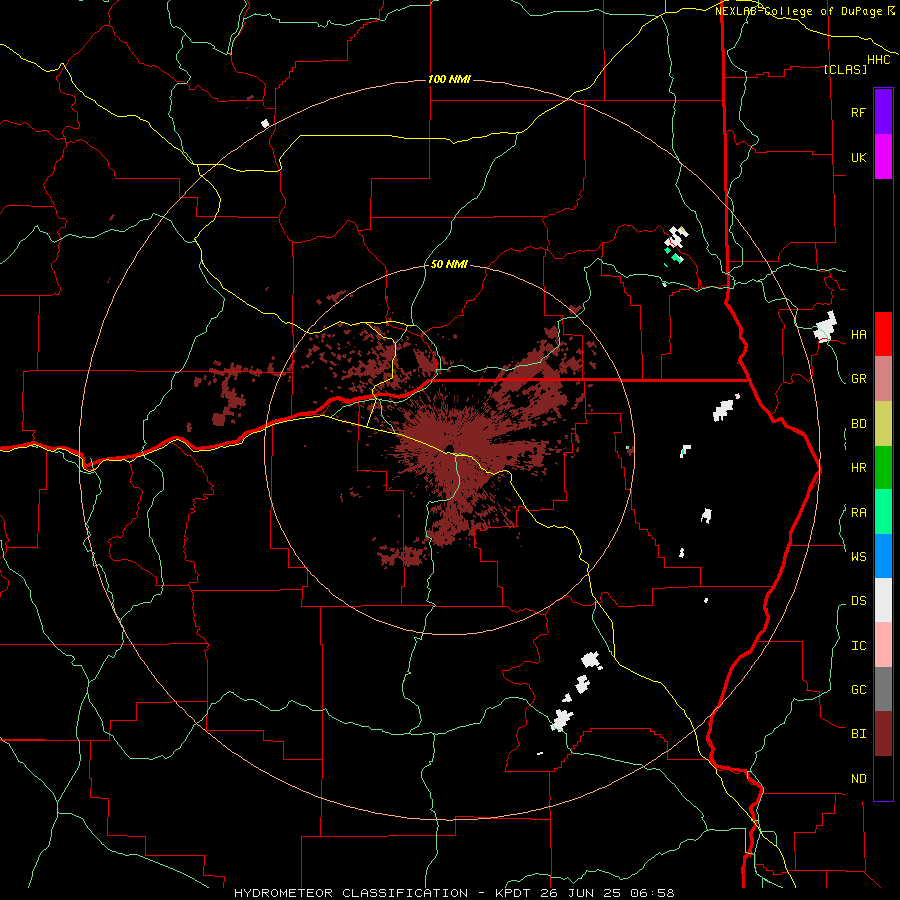Screen dimensions: 900x900
Task: Click the GC legend label
Action: click(858, 690)
